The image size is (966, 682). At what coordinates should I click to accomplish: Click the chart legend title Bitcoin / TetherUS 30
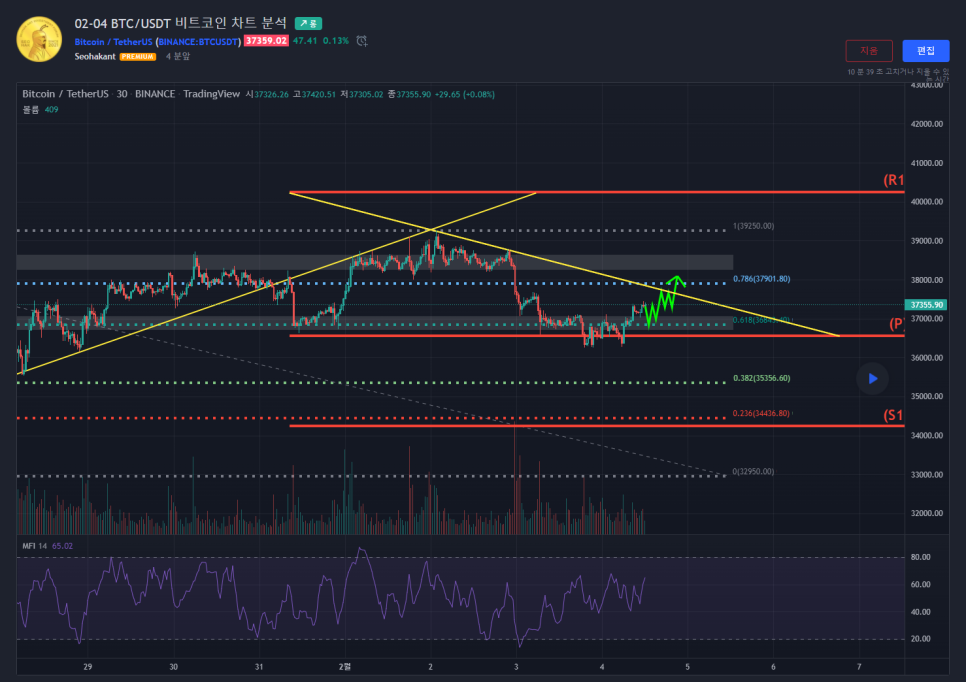coord(85,94)
